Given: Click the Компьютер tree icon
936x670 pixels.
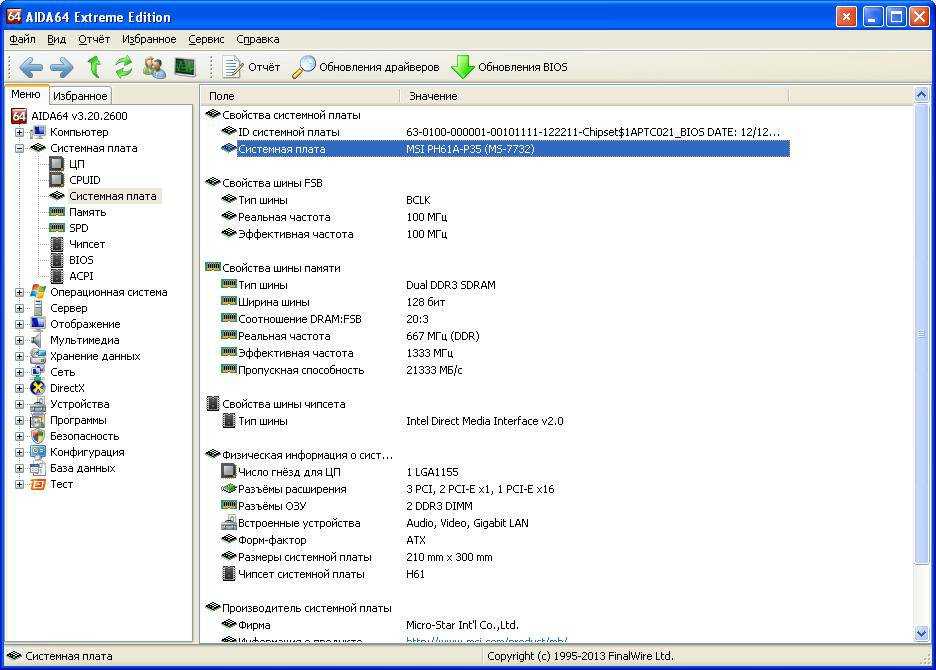Looking at the screenshot, I should coord(38,132).
